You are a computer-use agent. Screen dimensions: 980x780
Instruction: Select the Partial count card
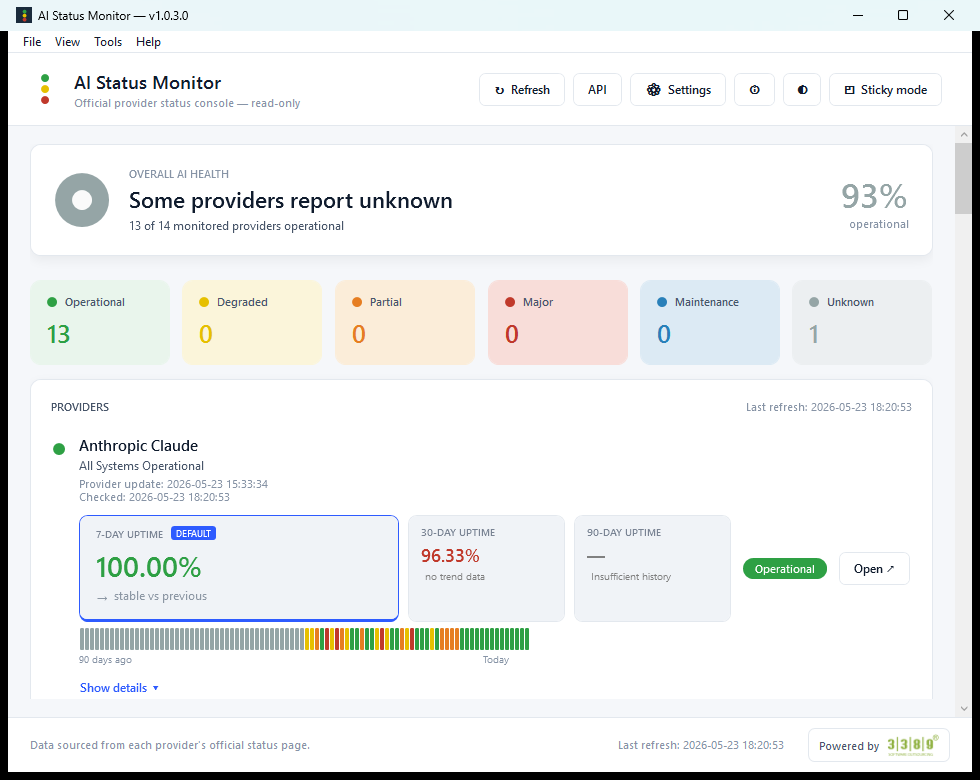click(x=405, y=322)
